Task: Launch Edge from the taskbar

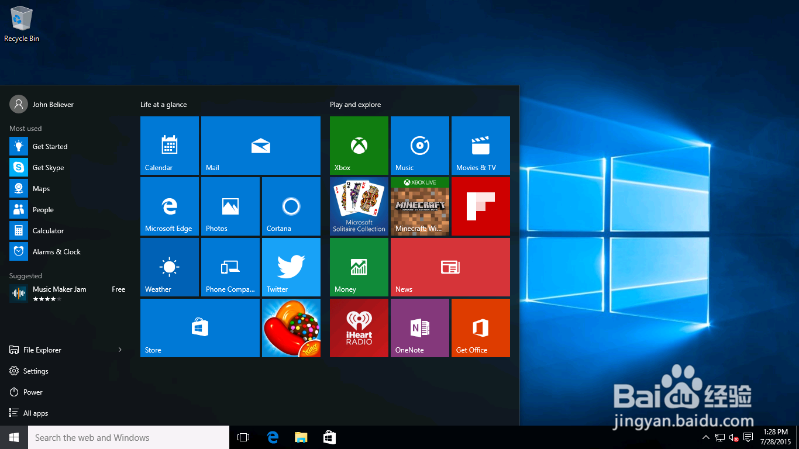Action: [273, 437]
